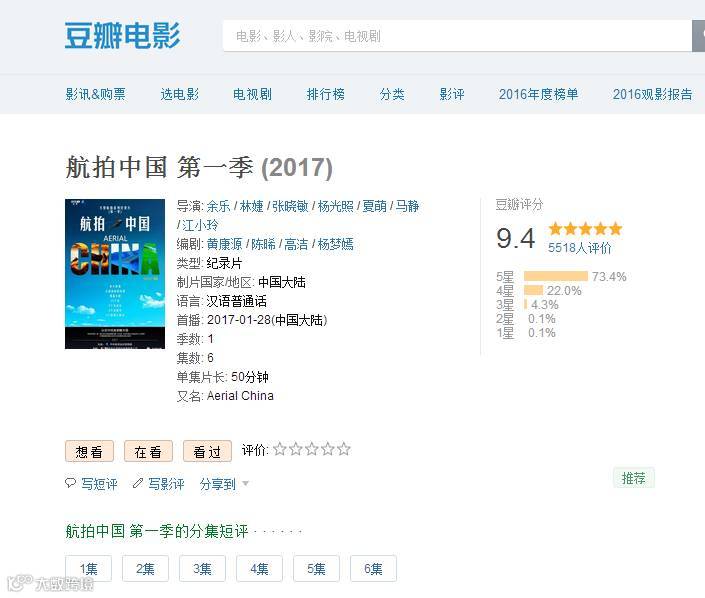
Task: Click the pencil icon beside 写影评
Action: [138, 483]
